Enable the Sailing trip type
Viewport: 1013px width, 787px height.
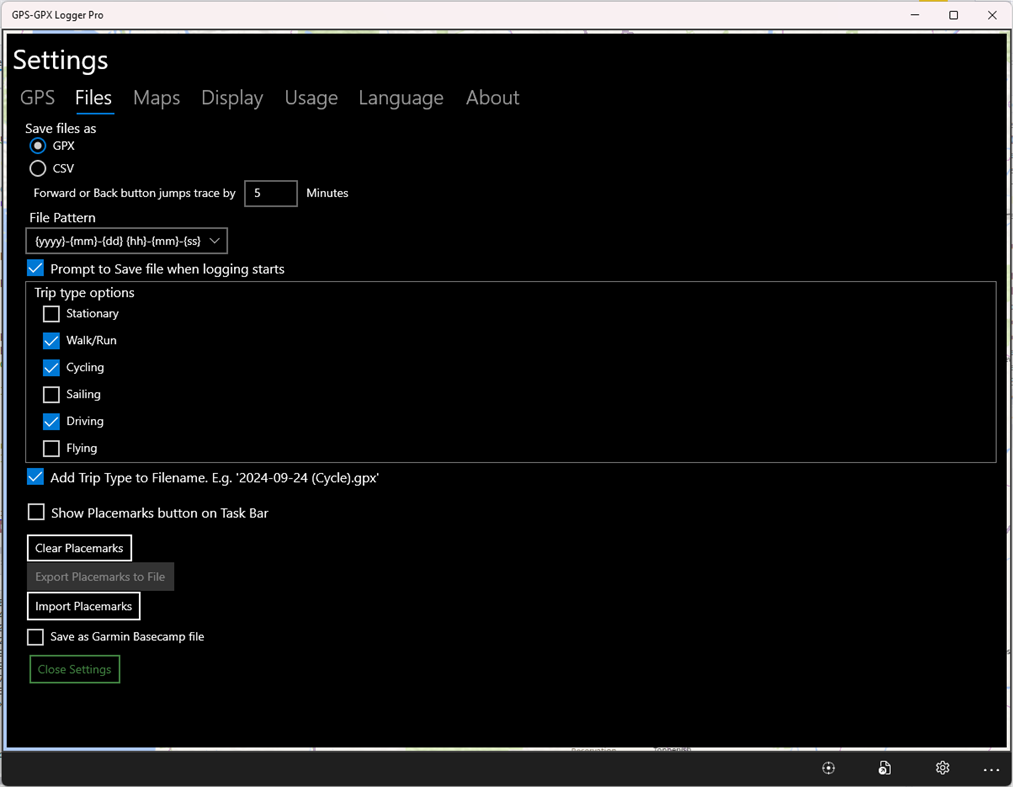pyautogui.click(x=51, y=394)
